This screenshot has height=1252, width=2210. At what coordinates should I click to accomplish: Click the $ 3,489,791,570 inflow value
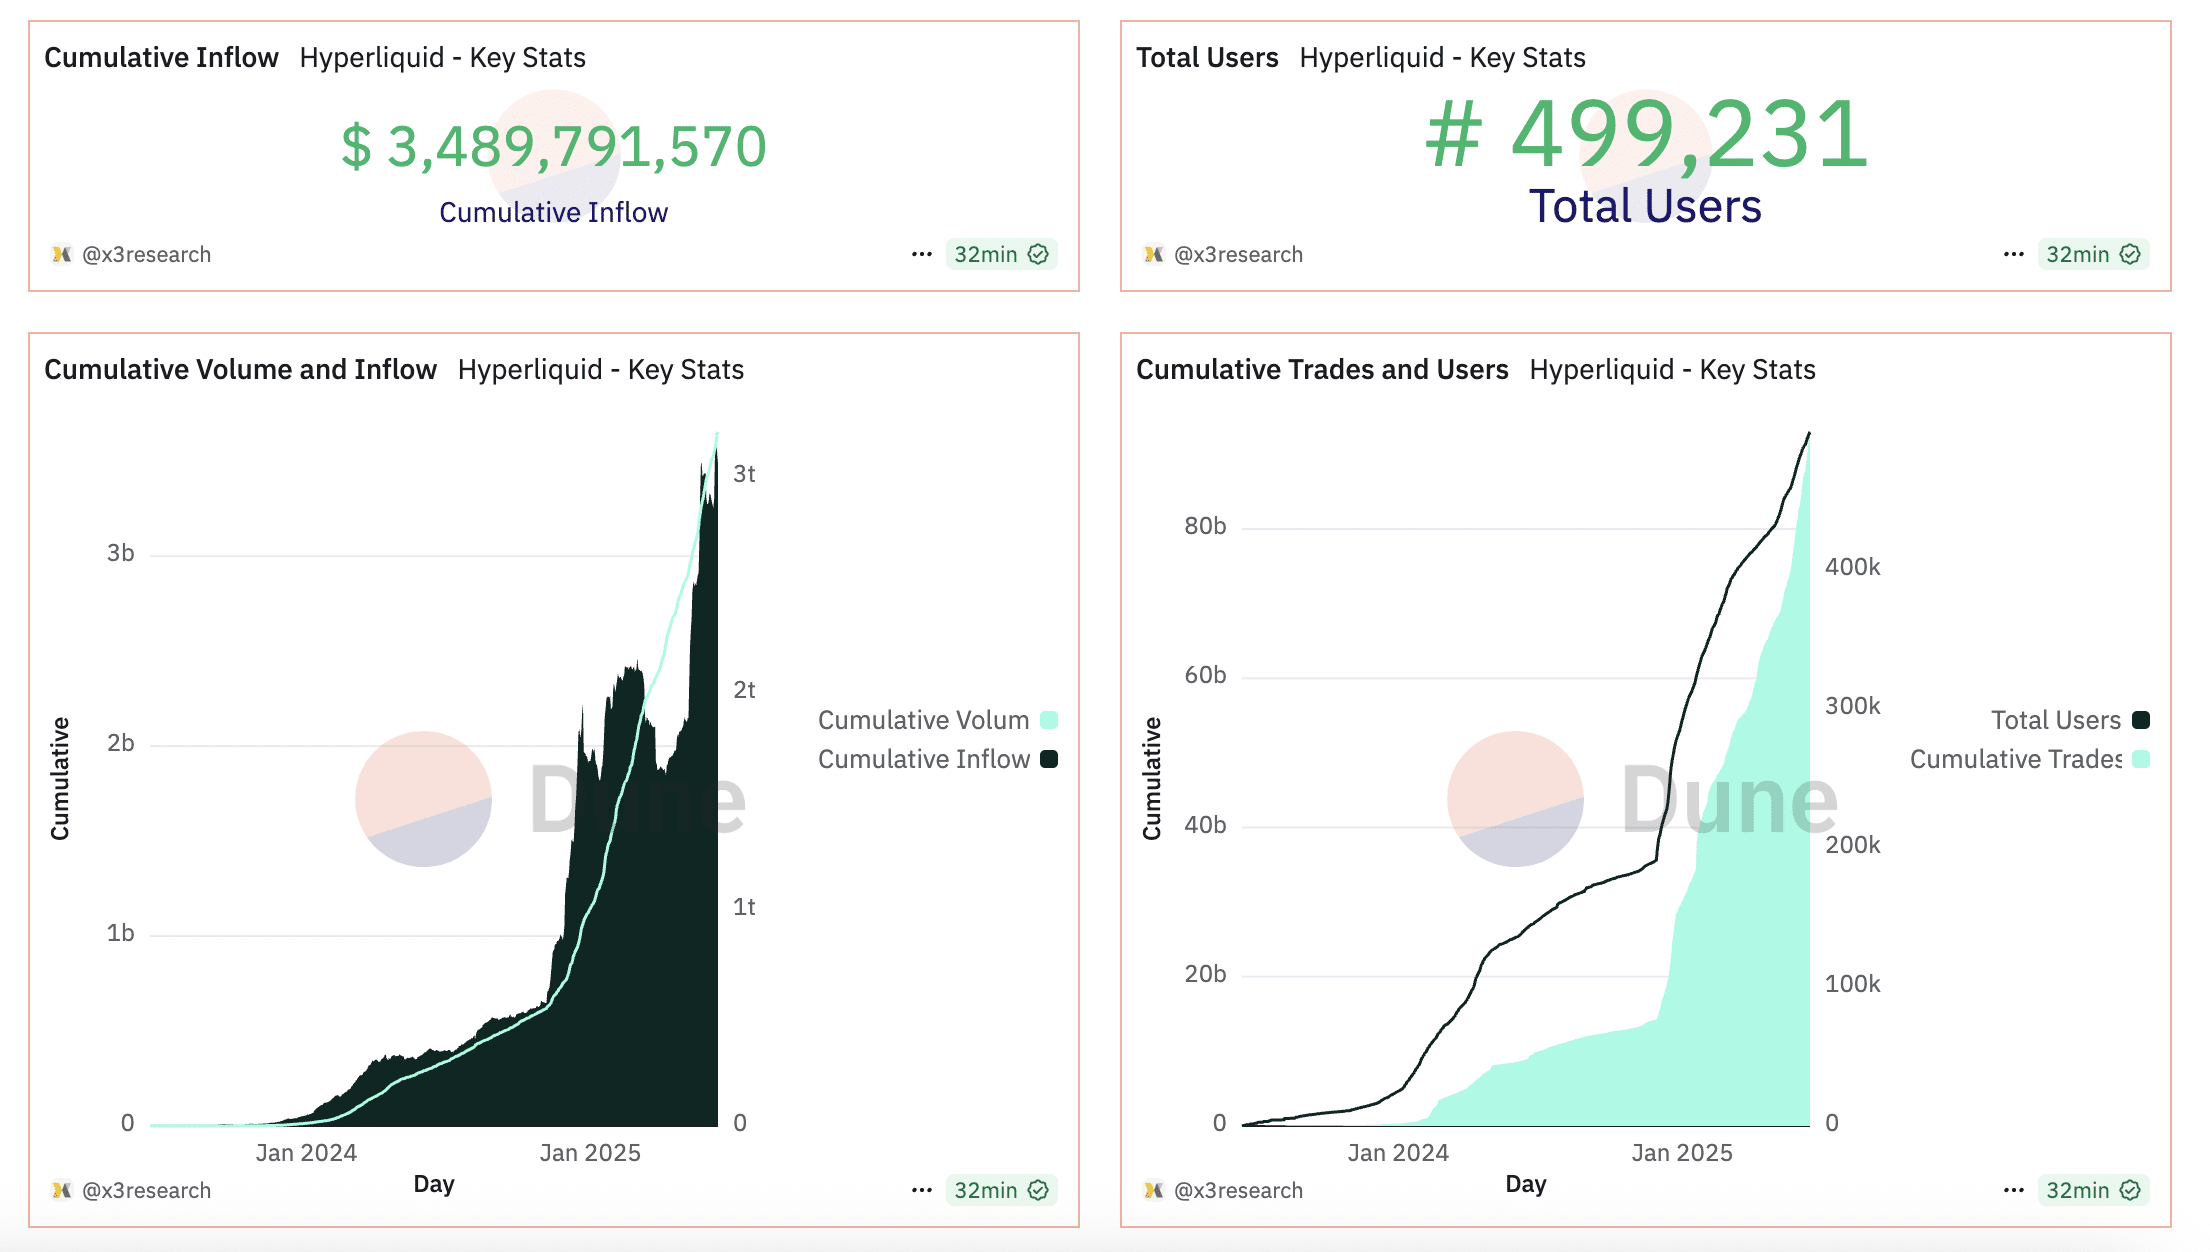554,147
